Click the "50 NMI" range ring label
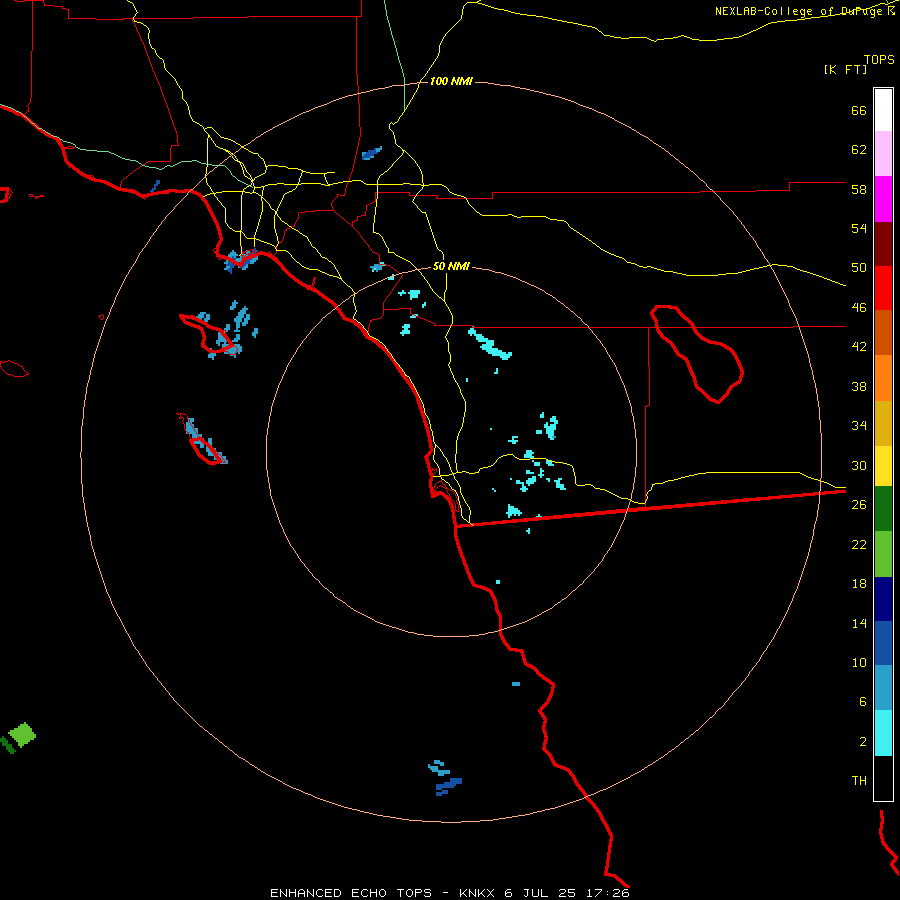The image size is (900, 900). [451, 266]
